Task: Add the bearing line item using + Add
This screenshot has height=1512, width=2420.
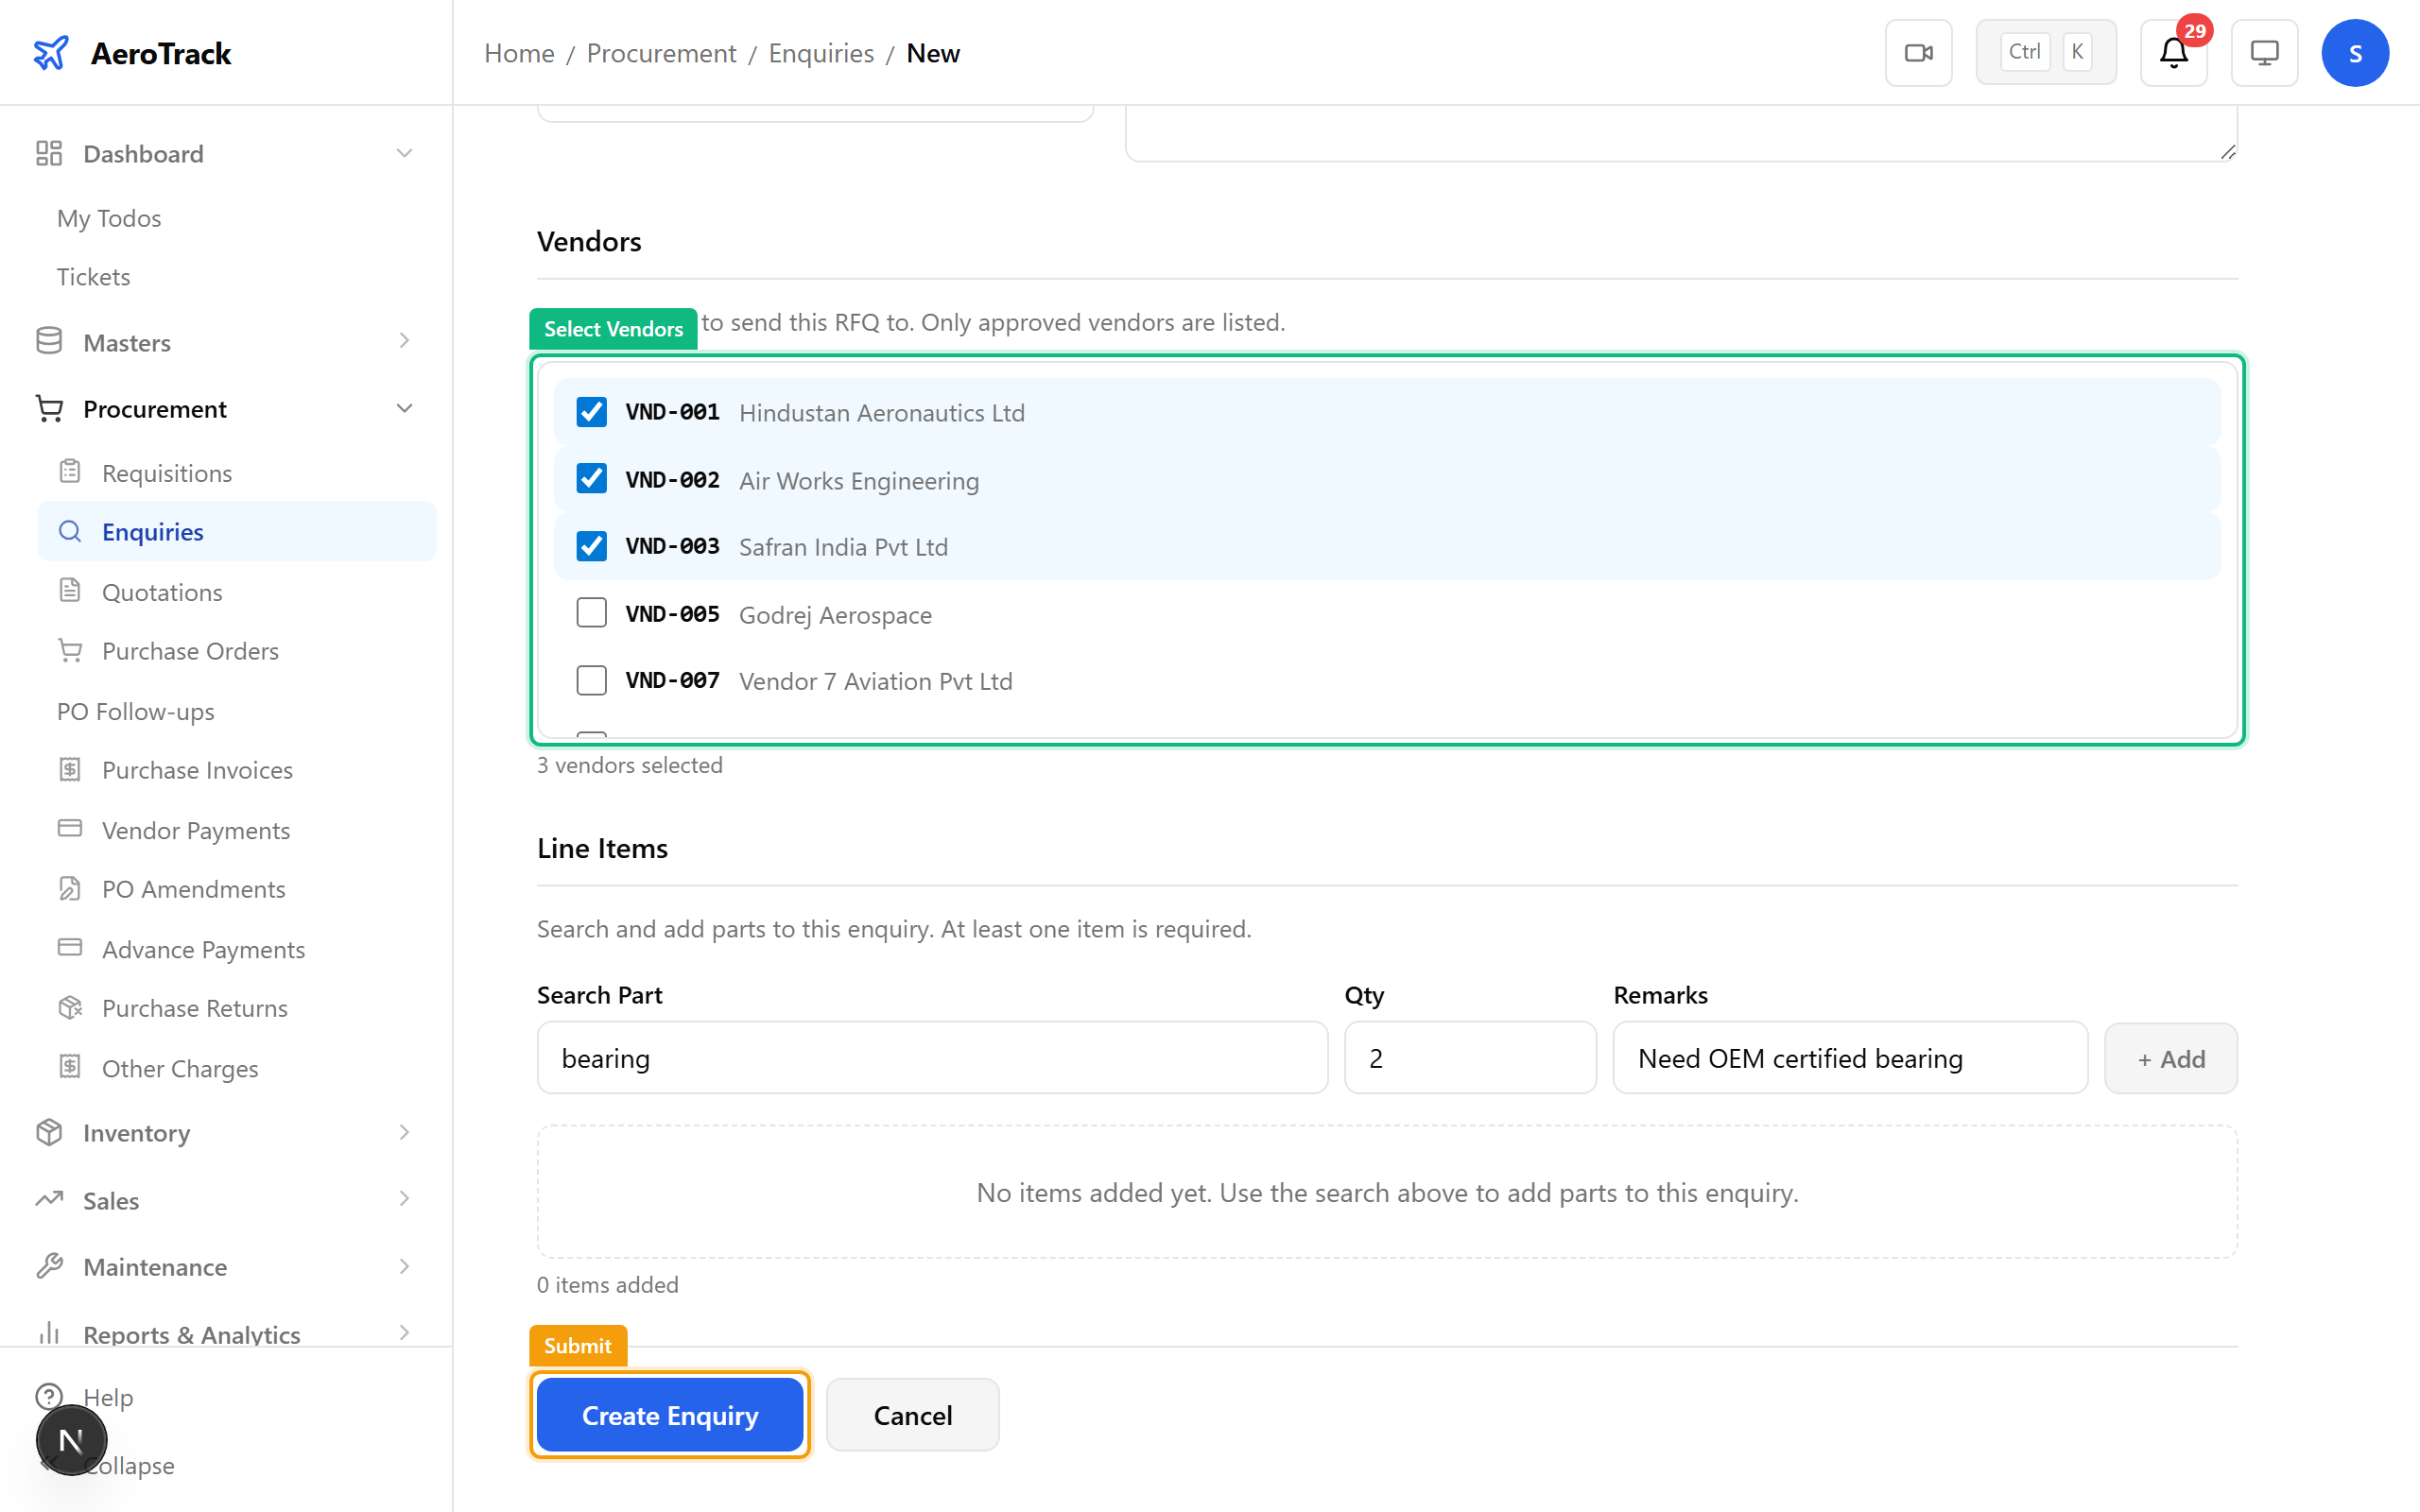Action: tap(2170, 1058)
